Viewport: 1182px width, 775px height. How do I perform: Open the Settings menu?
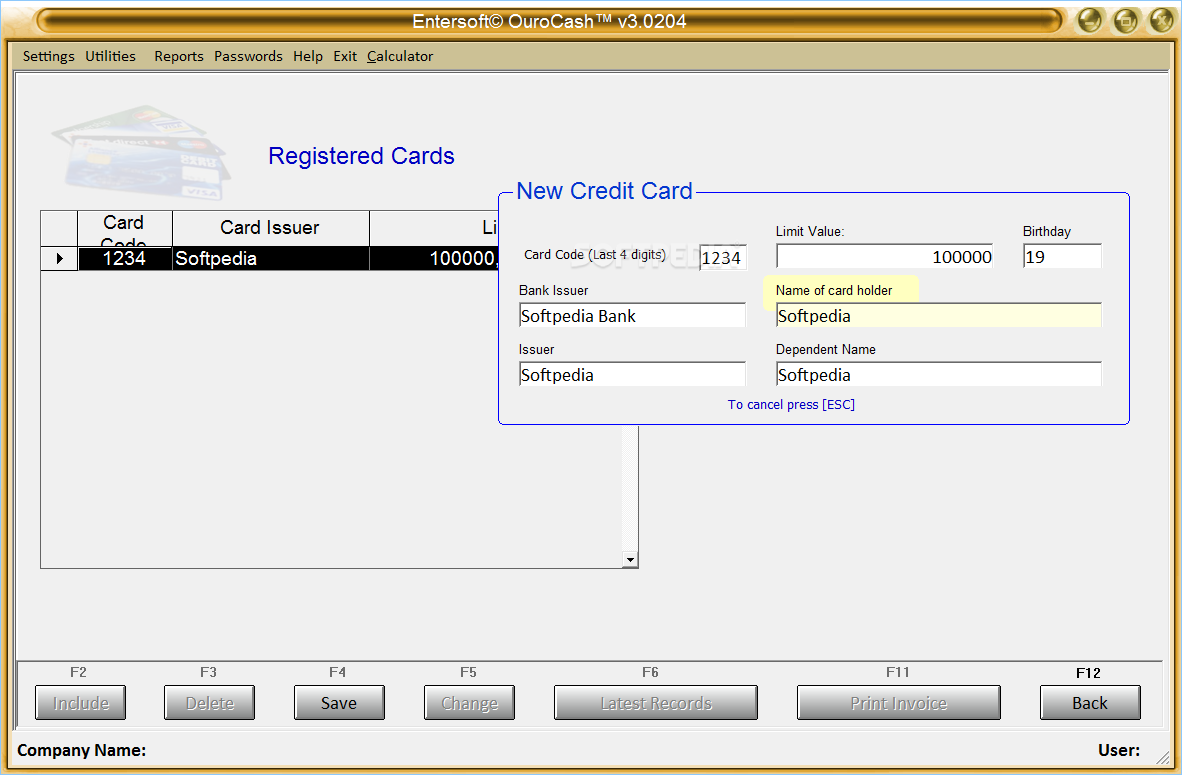[48, 57]
